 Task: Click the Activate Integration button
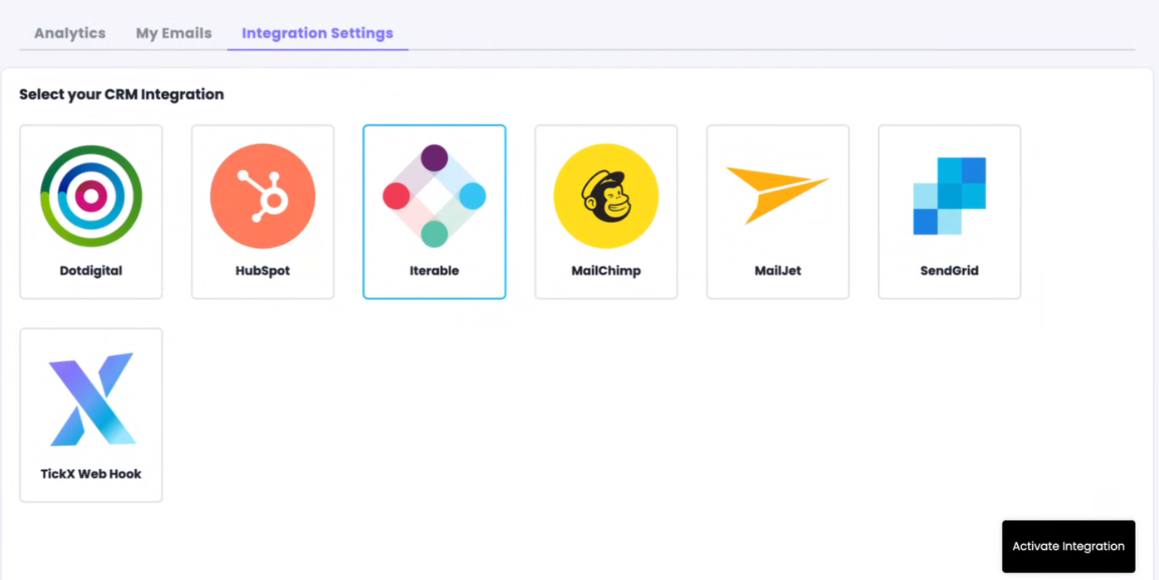[1068, 546]
